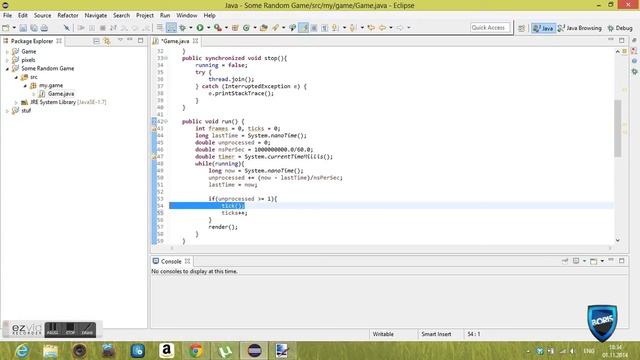Toggle Block Selection Mode toolbar button
Screen dimensions: 640x360
(314, 28)
